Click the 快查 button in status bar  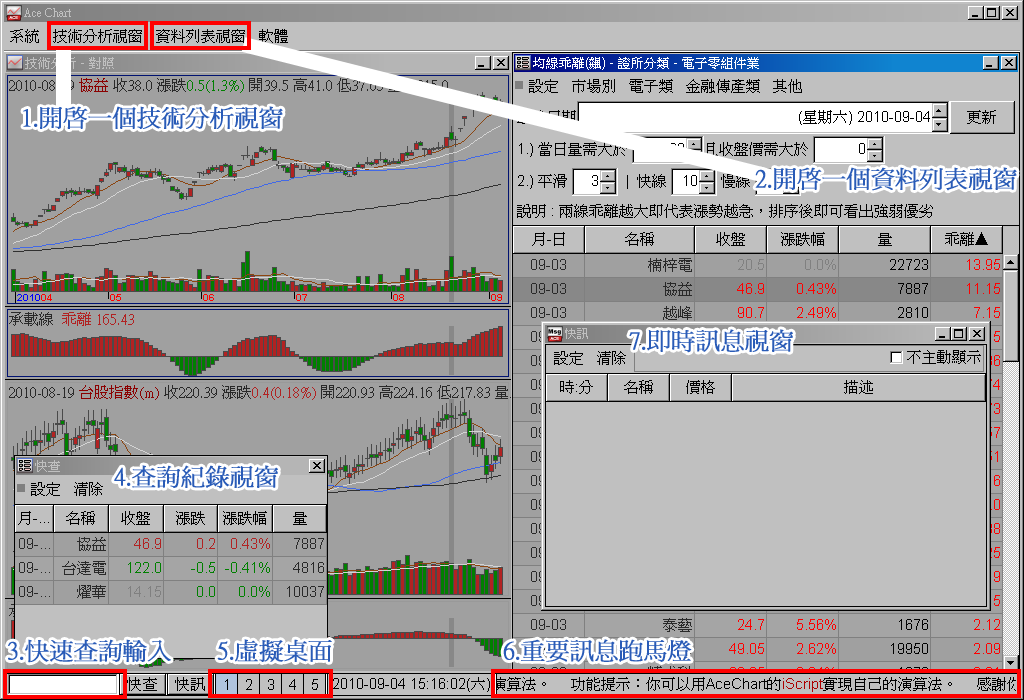point(143,685)
